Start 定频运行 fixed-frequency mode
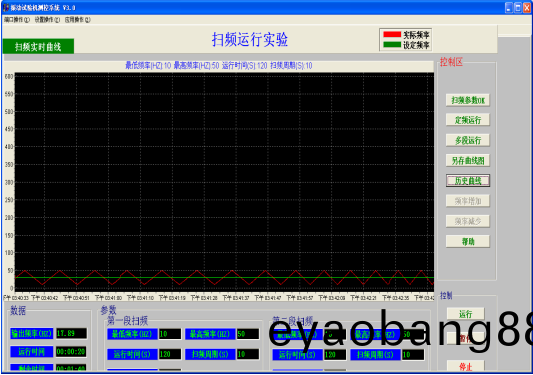This screenshot has height=375, width=533. pyautogui.click(x=468, y=120)
